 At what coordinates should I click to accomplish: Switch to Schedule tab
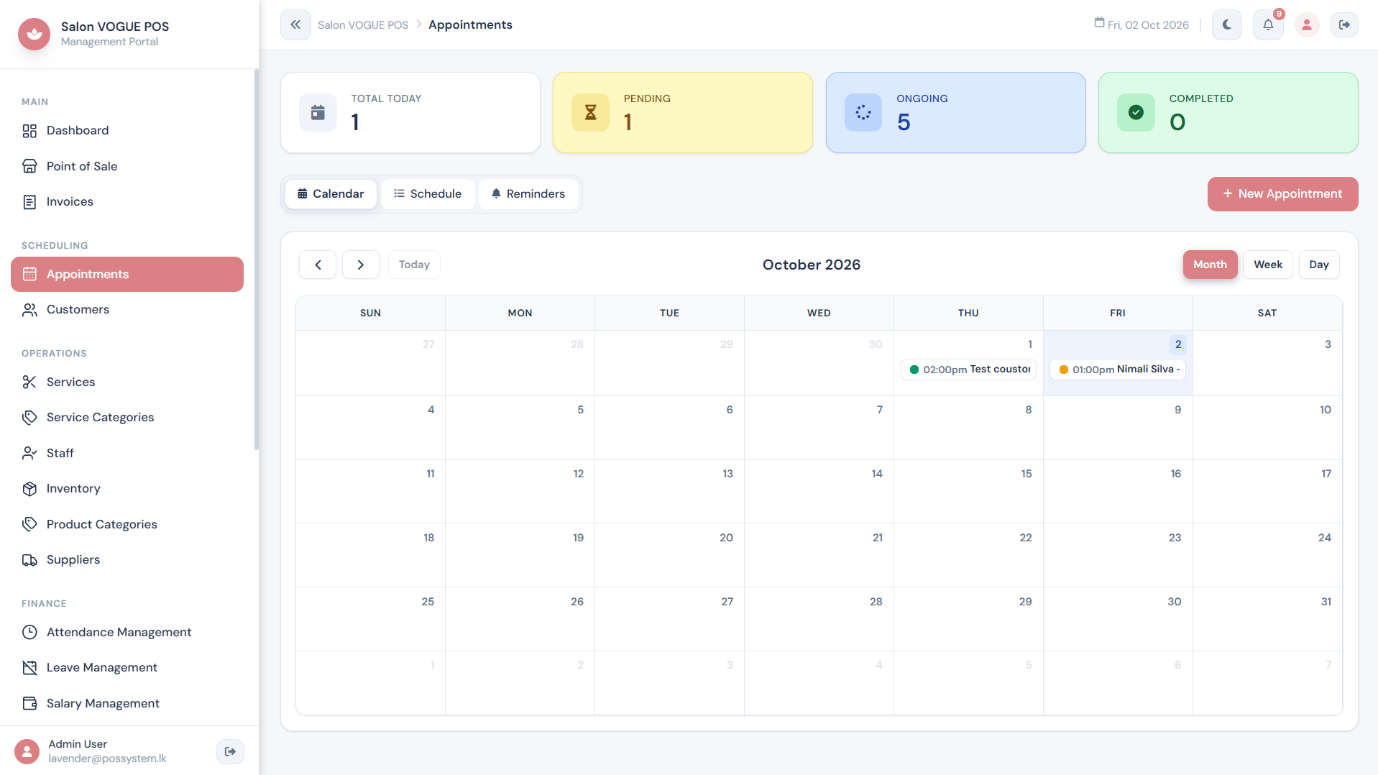[428, 194]
